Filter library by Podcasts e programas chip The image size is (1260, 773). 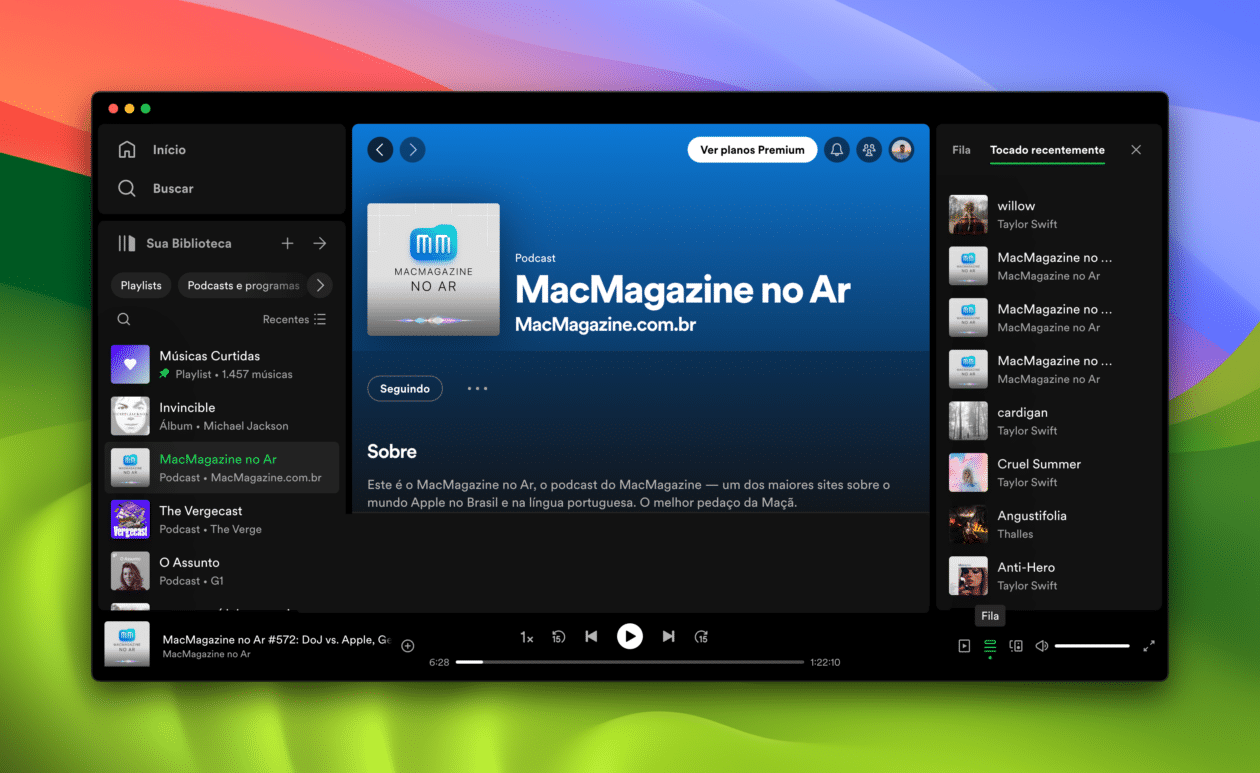tap(243, 285)
